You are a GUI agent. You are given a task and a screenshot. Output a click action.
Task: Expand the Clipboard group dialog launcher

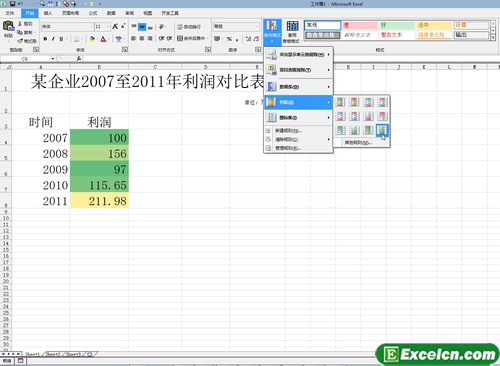coord(35,50)
